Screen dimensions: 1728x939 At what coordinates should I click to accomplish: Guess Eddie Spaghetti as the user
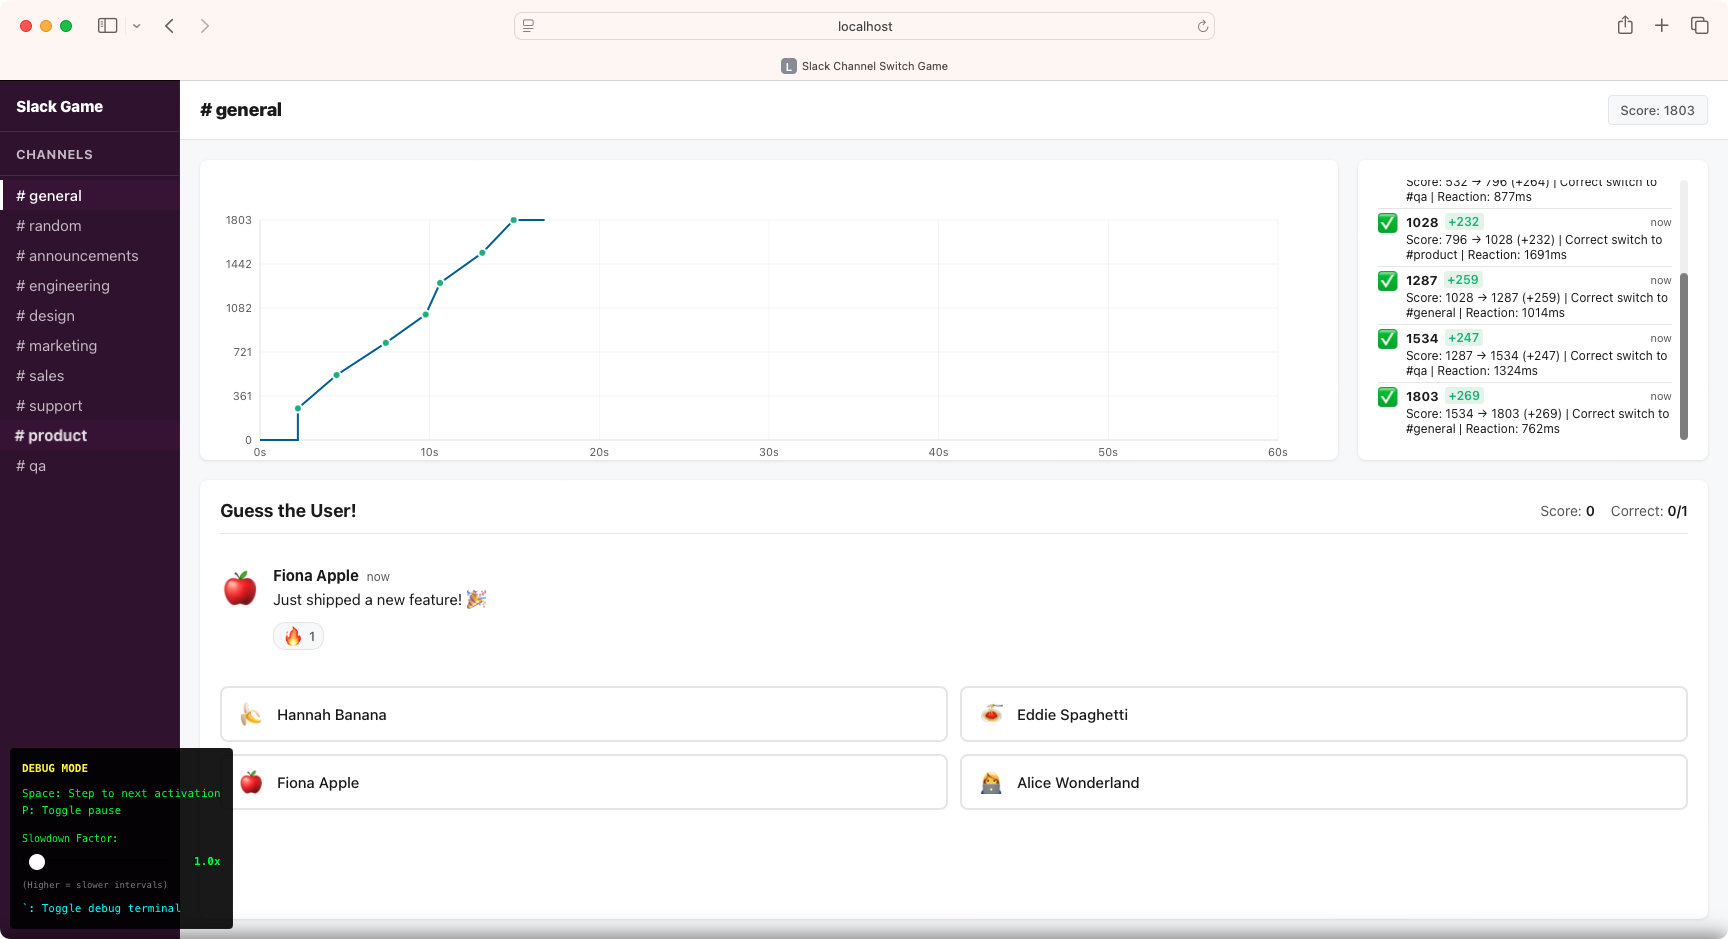click(x=1323, y=714)
